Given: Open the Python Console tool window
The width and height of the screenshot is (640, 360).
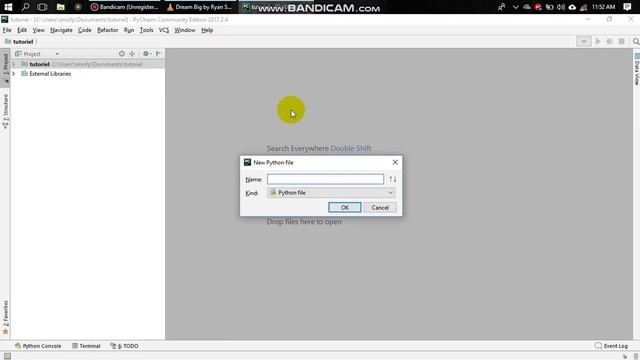Looking at the screenshot, I should pos(38,346).
